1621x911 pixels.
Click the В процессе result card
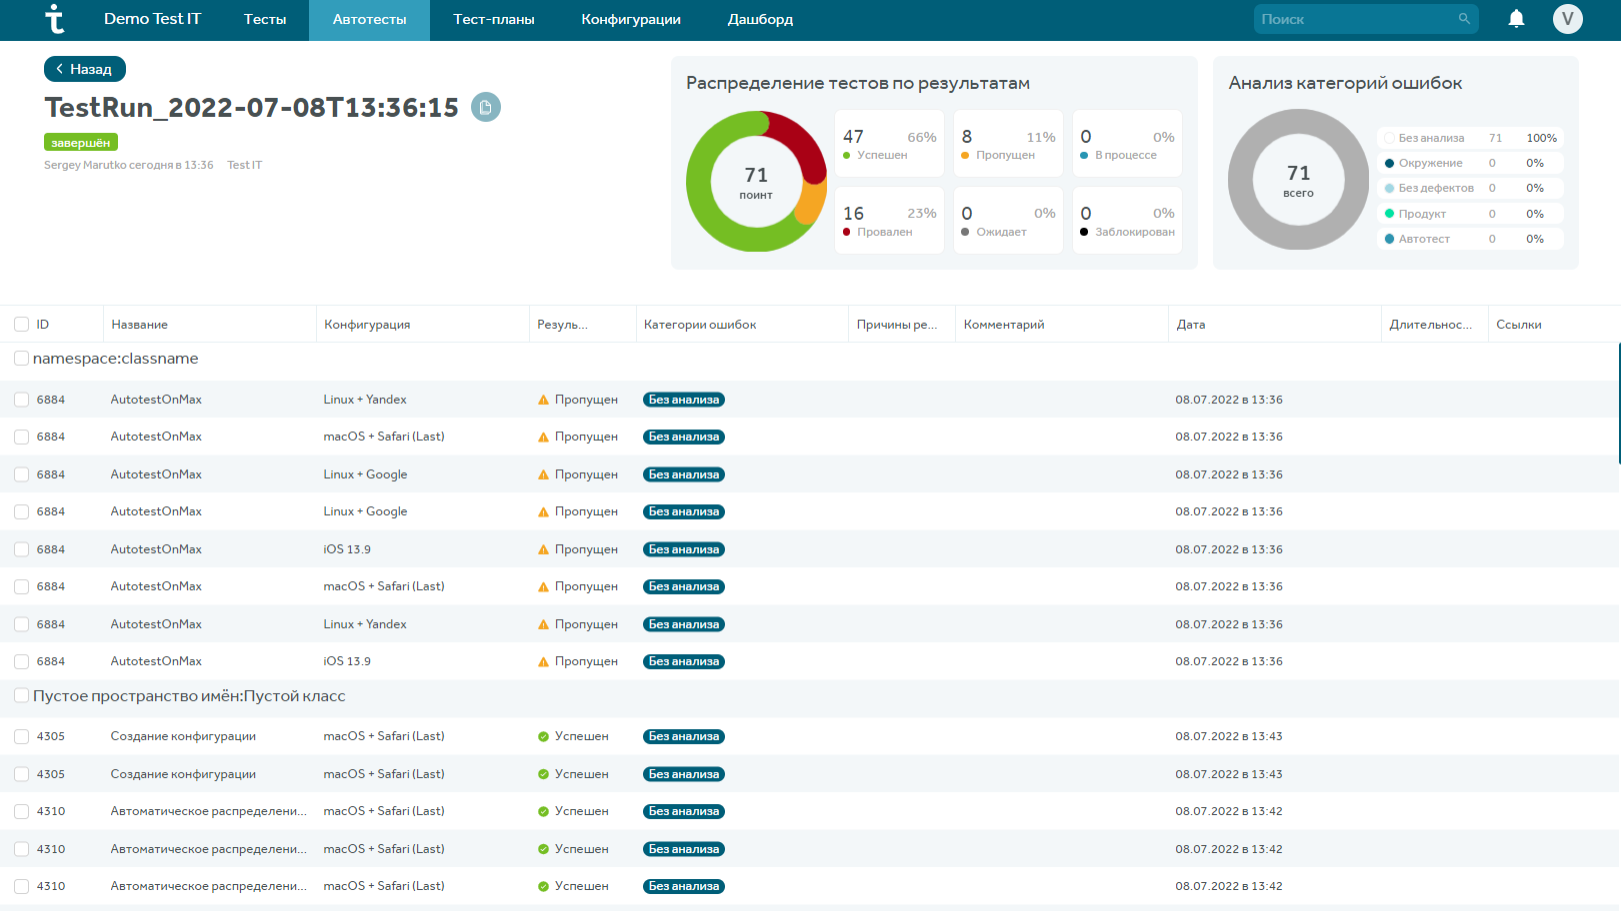click(1127, 144)
